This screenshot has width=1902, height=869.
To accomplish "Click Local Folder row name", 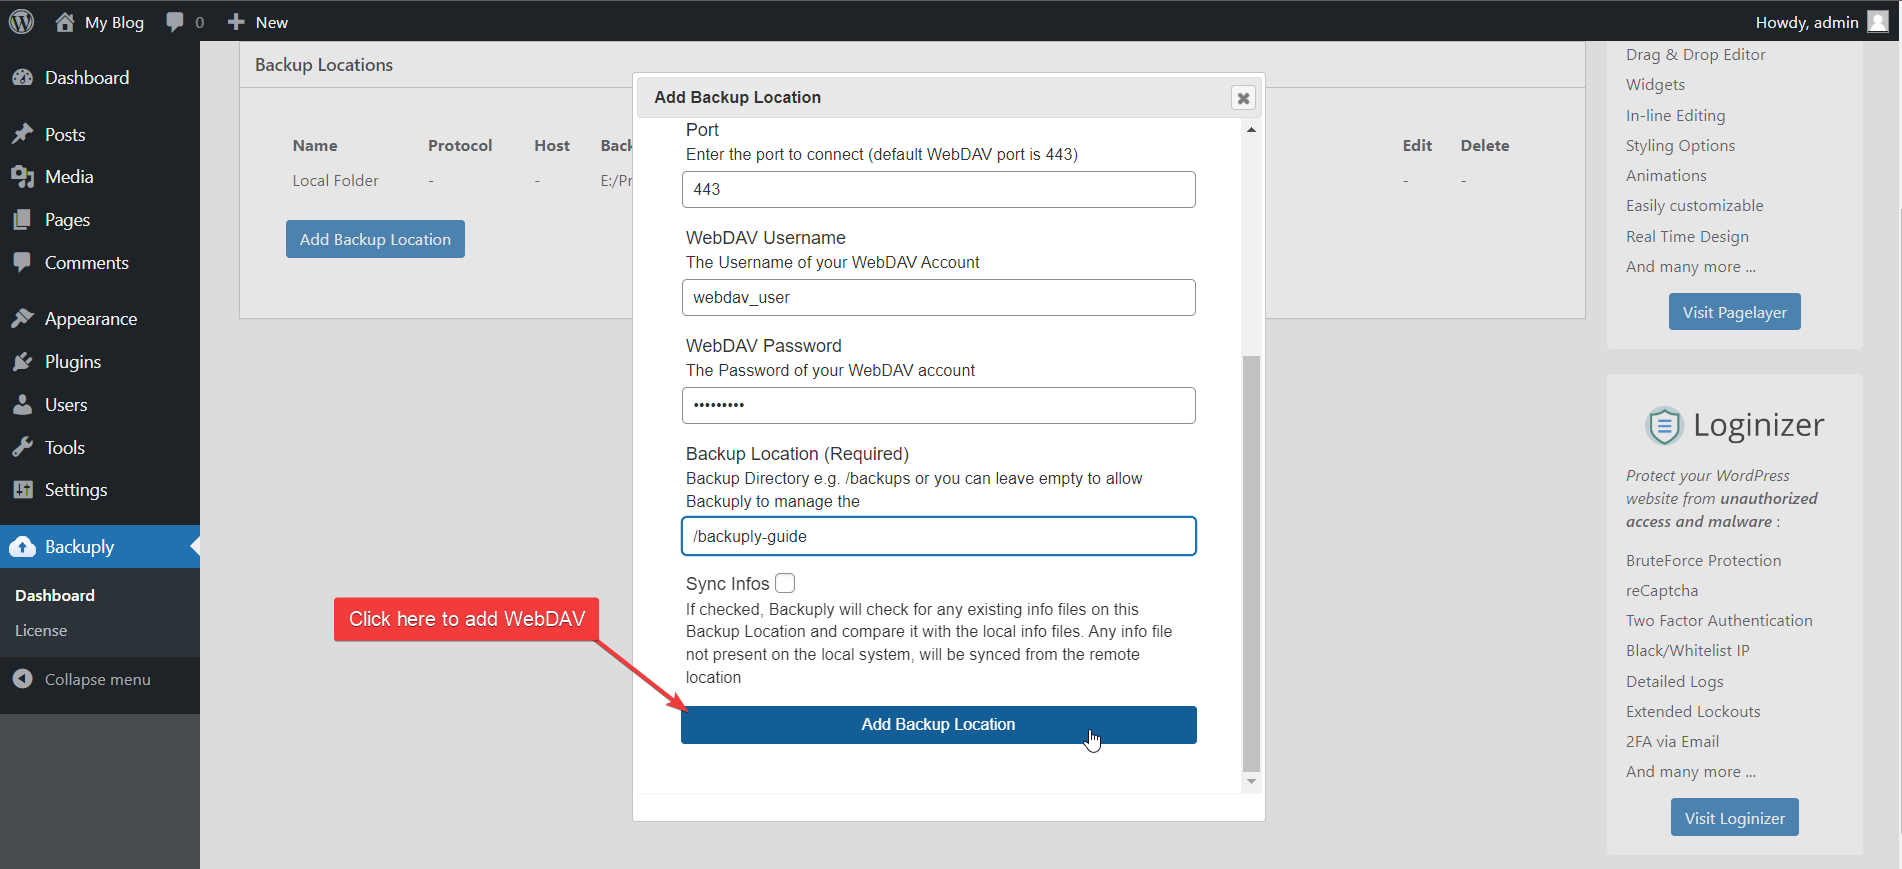I will click(x=335, y=181).
